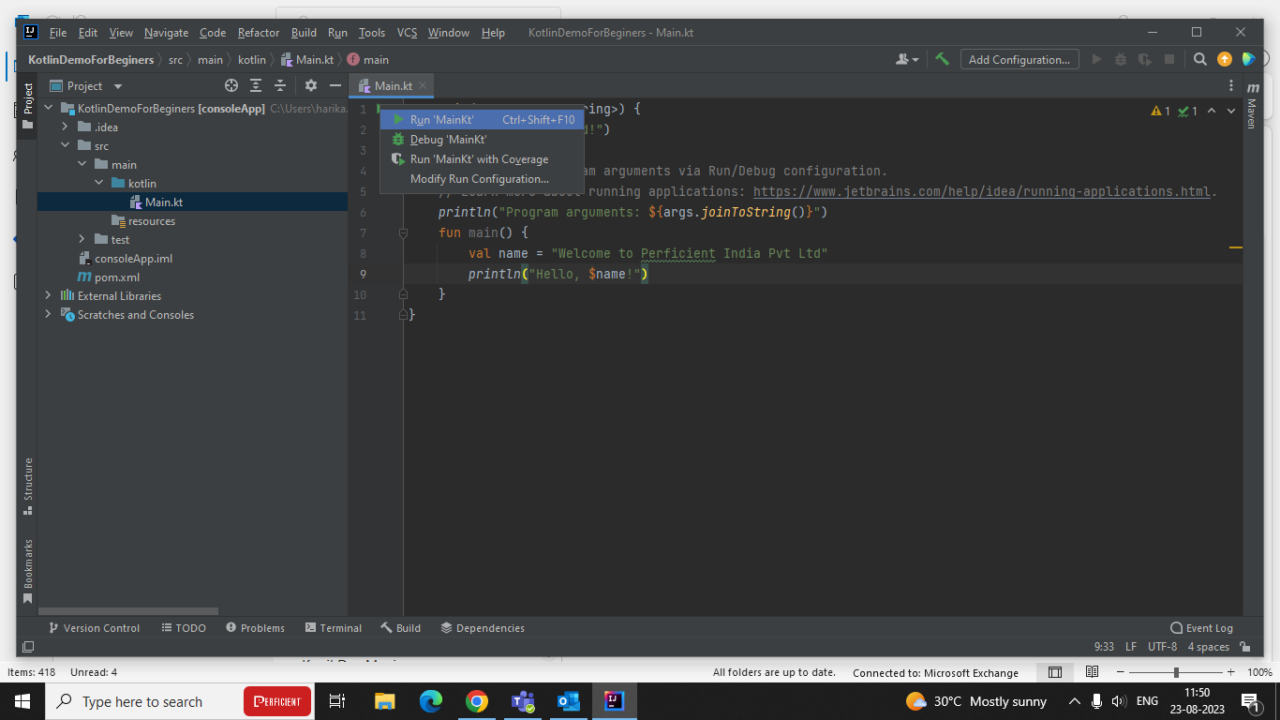
Task: Click the Add Configuration button
Action: (1019, 59)
